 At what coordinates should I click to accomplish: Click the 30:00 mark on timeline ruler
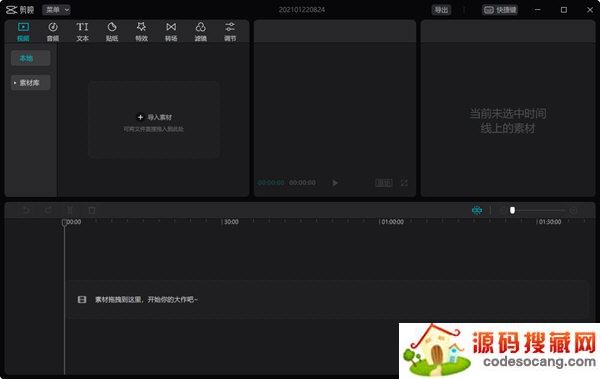coord(231,222)
